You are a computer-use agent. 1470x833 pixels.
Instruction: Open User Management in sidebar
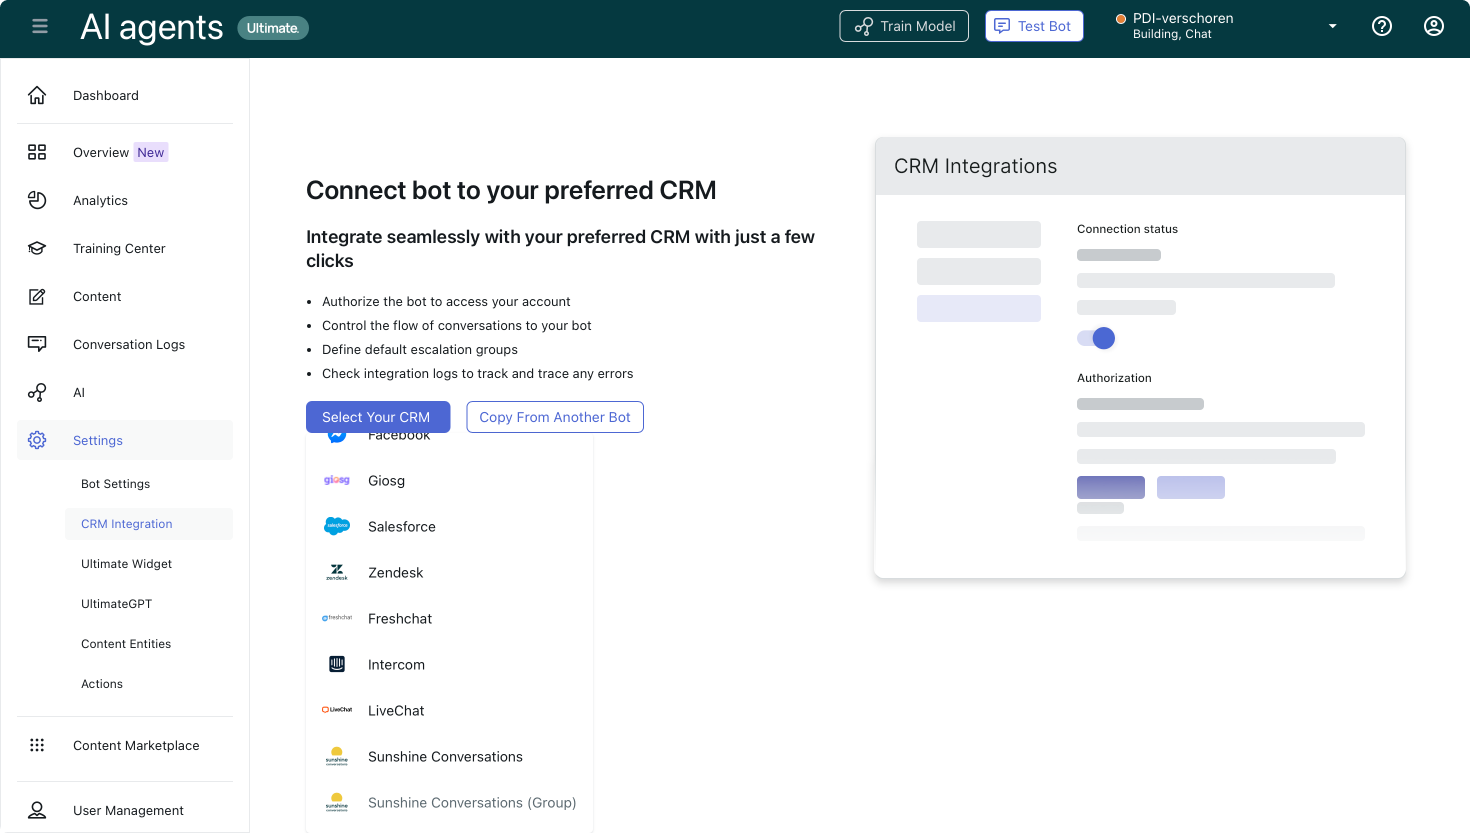pos(125,810)
